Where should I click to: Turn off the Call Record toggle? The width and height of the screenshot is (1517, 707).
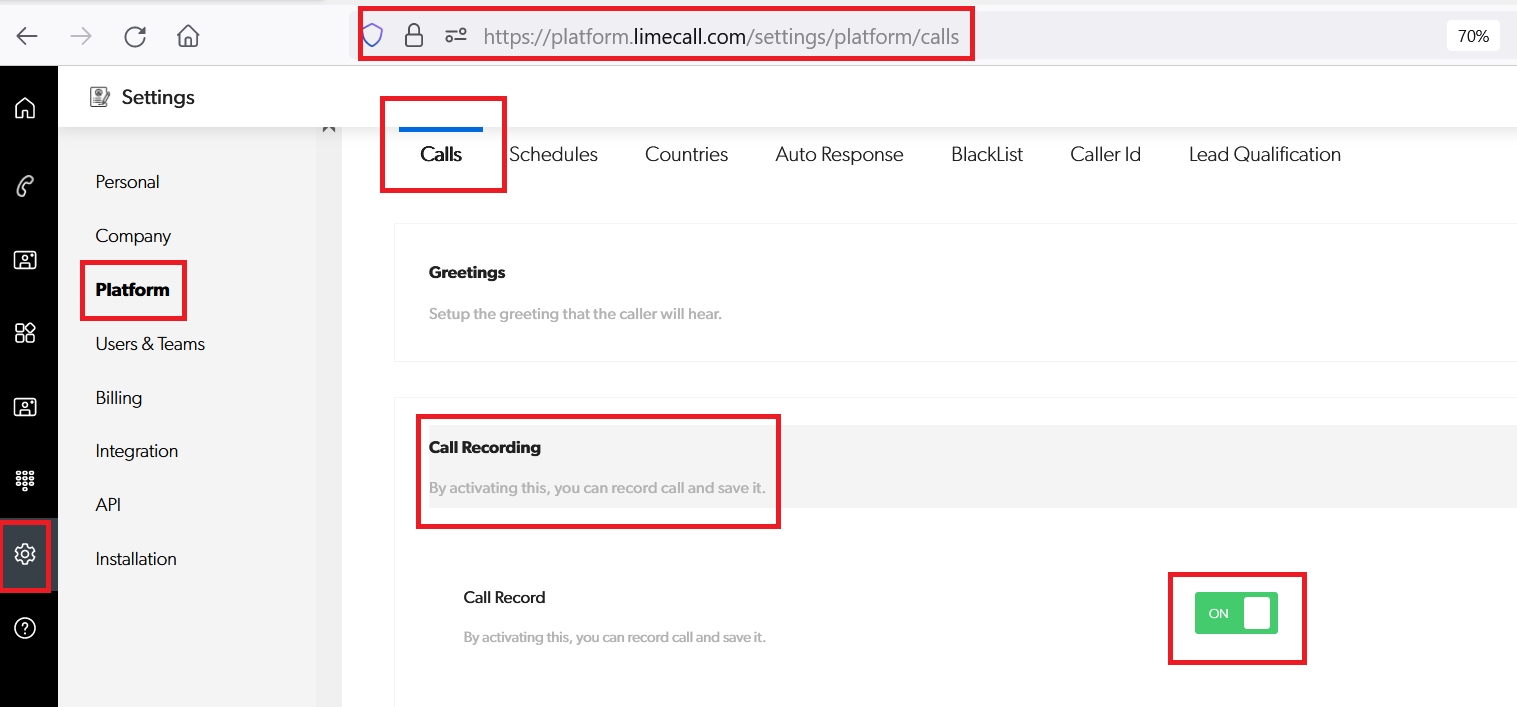pyautogui.click(x=1236, y=613)
